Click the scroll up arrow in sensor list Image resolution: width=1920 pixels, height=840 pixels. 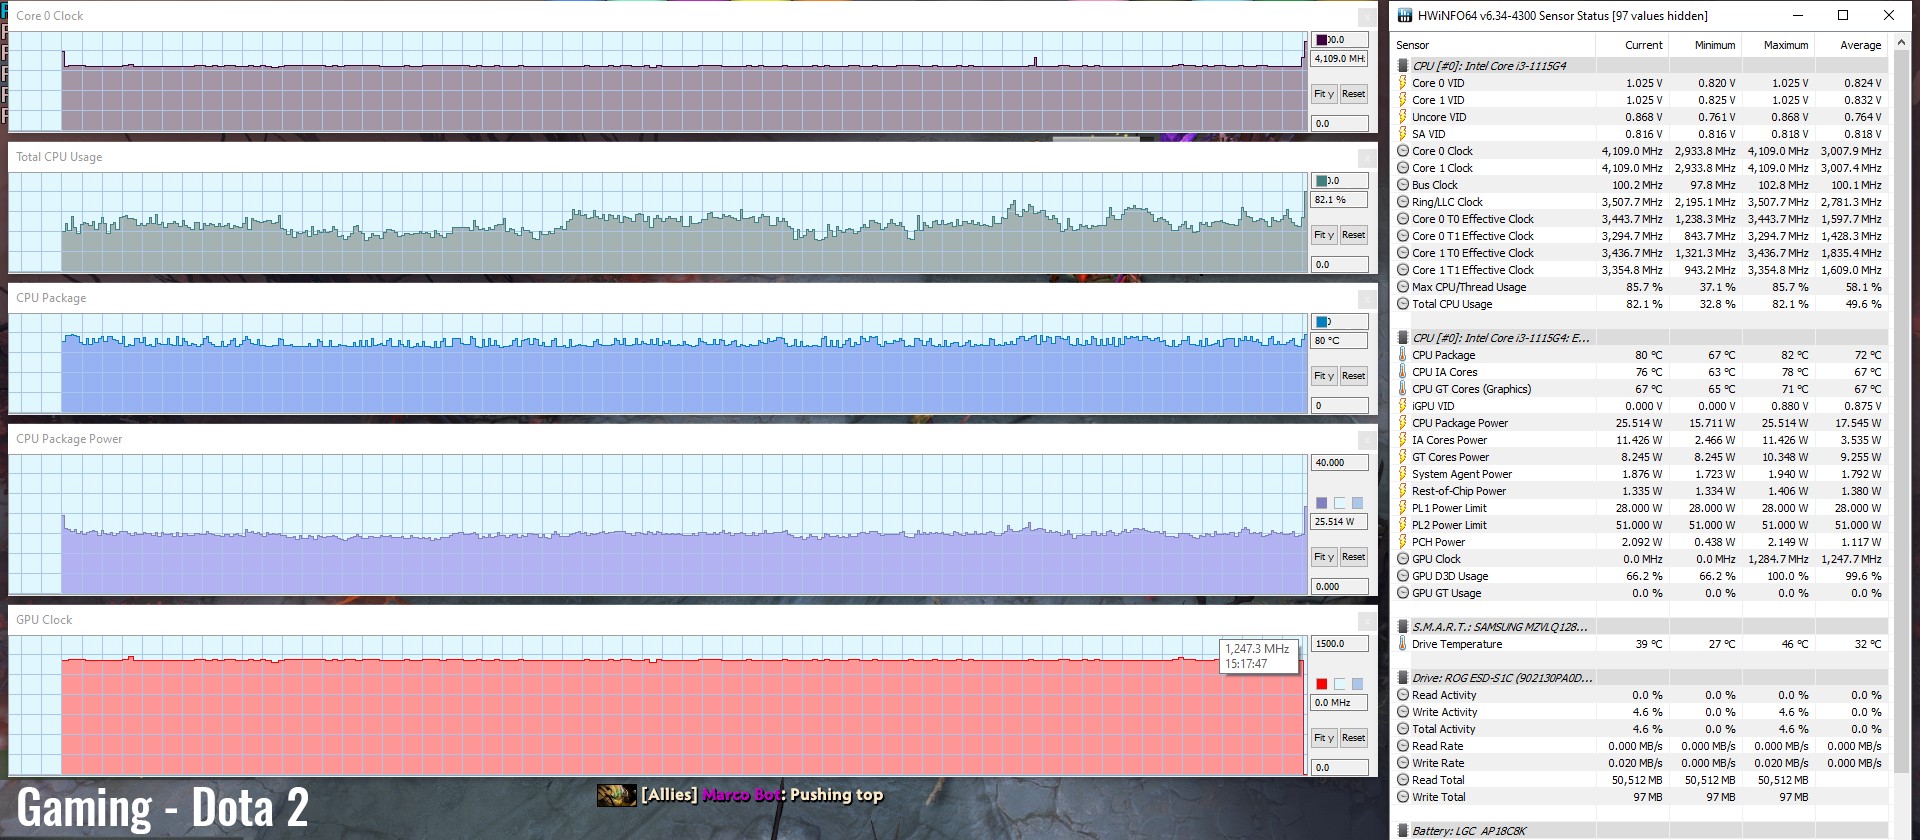[x=1900, y=45]
